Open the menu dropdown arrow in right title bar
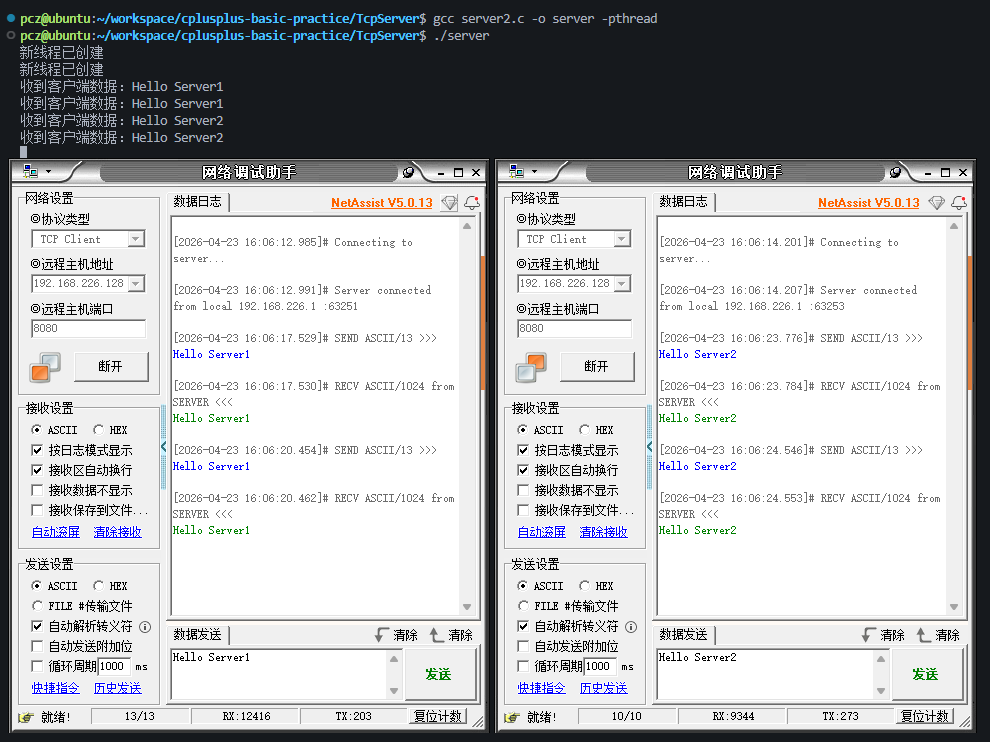990x742 pixels. click(x=534, y=172)
